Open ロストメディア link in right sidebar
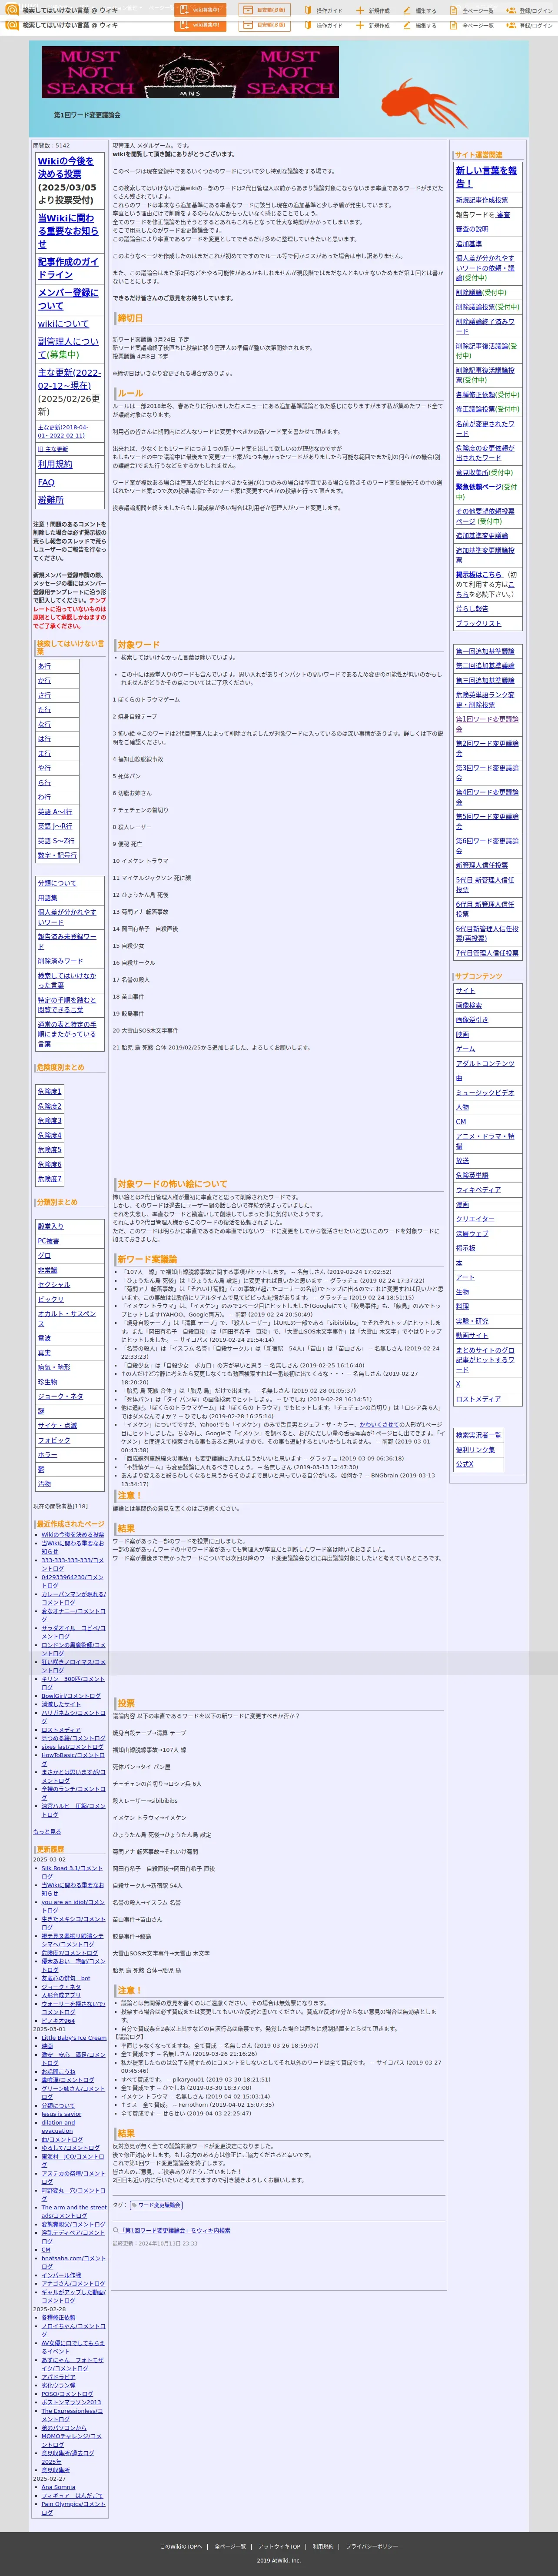558x2576 pixels. 478,1399
